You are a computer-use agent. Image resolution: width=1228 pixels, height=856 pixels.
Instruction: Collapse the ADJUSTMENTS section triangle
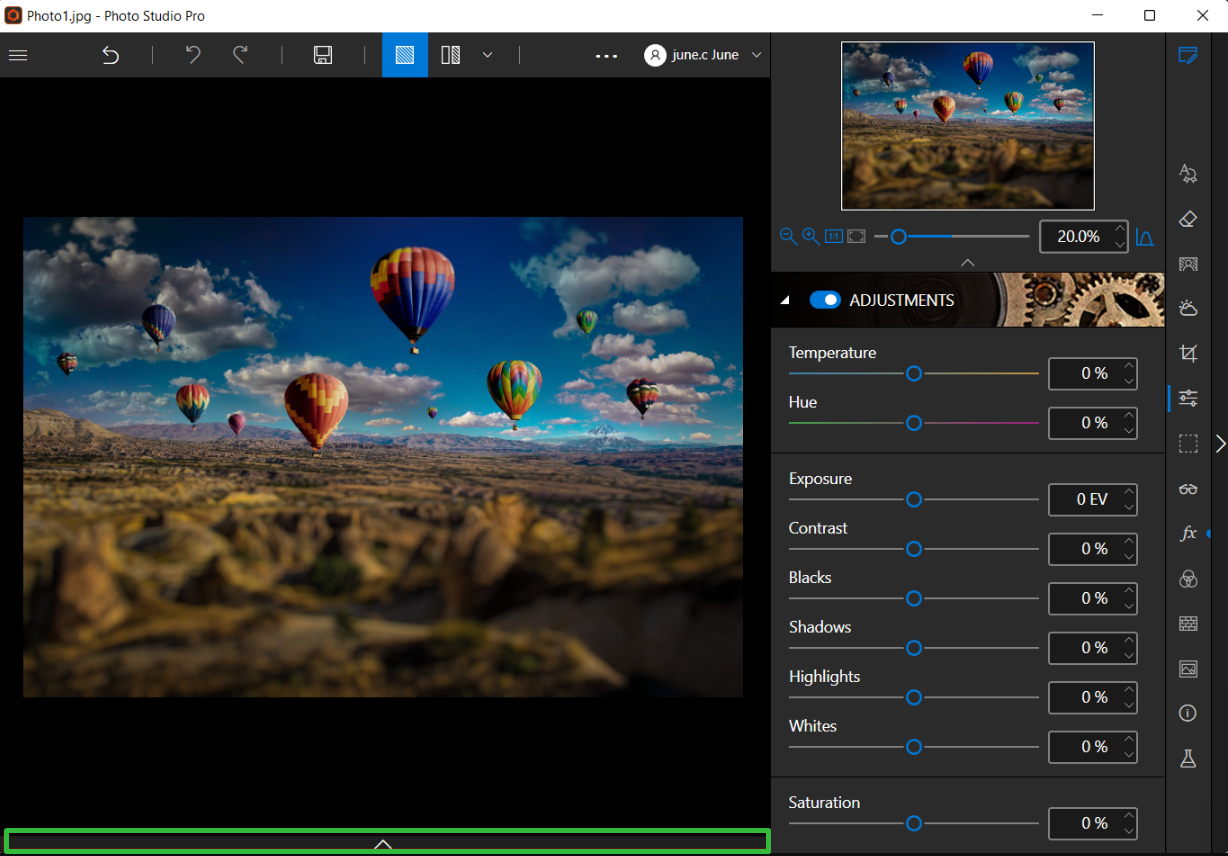tap(785, 300)
